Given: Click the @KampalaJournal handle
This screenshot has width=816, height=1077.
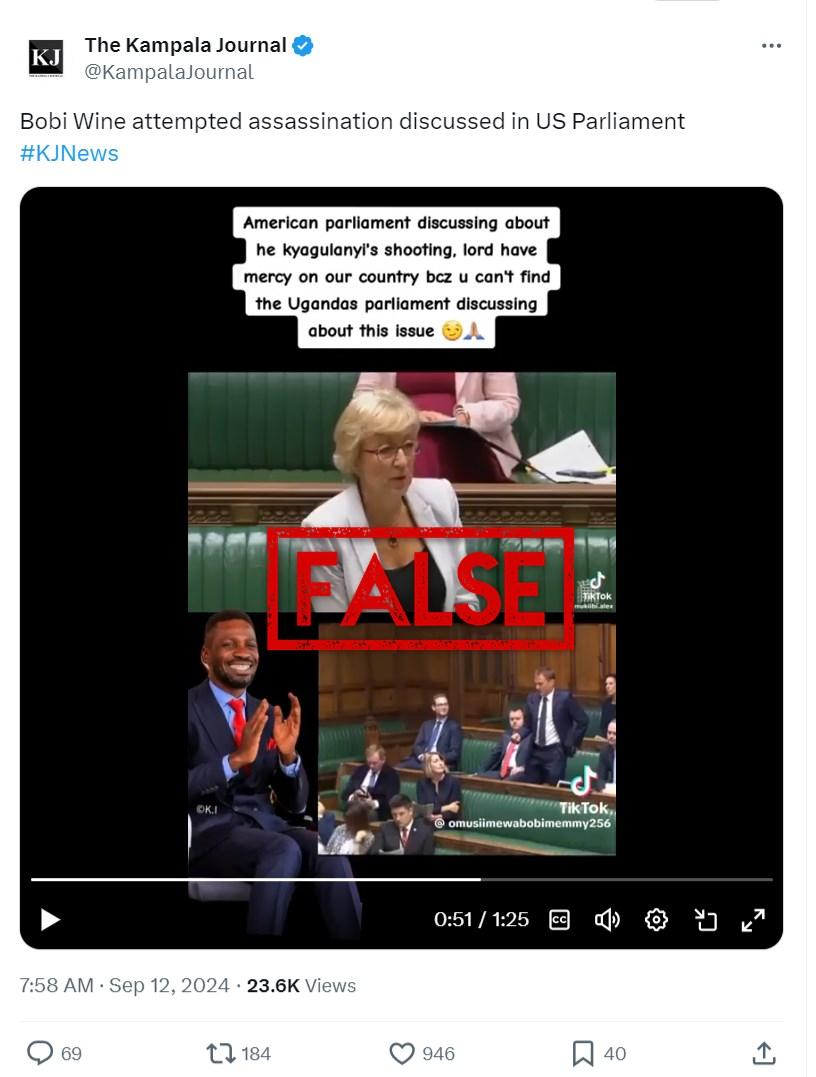Looking at the screenshot, I should point(169,72).
